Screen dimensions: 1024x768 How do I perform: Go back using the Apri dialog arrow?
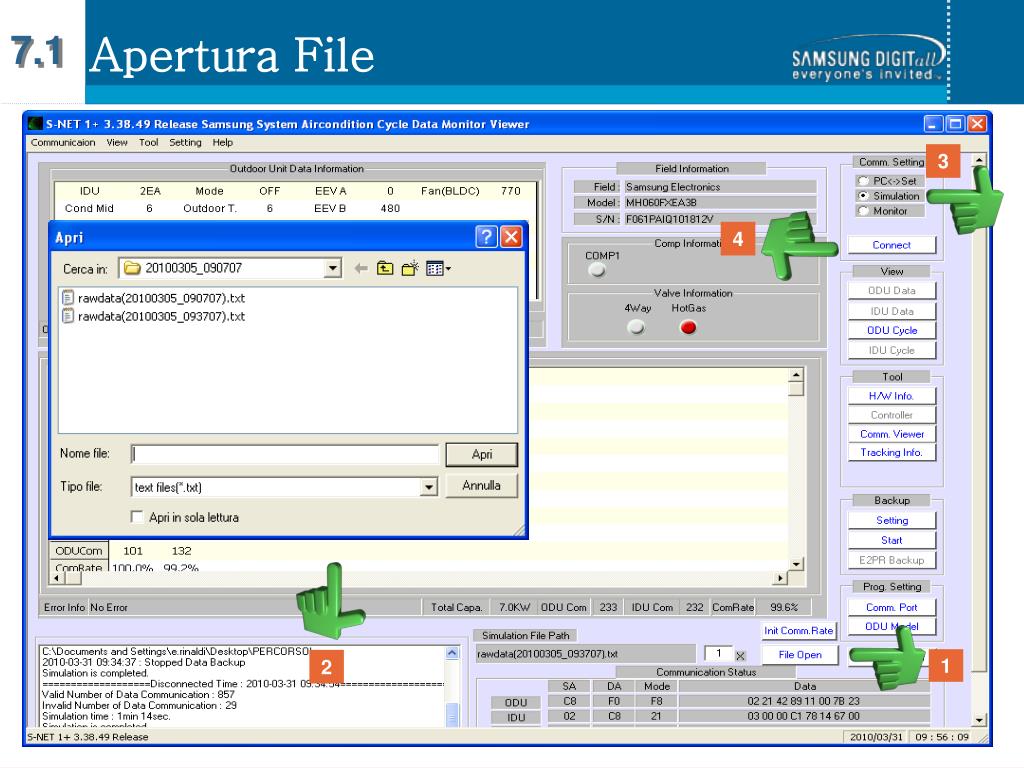360,268
